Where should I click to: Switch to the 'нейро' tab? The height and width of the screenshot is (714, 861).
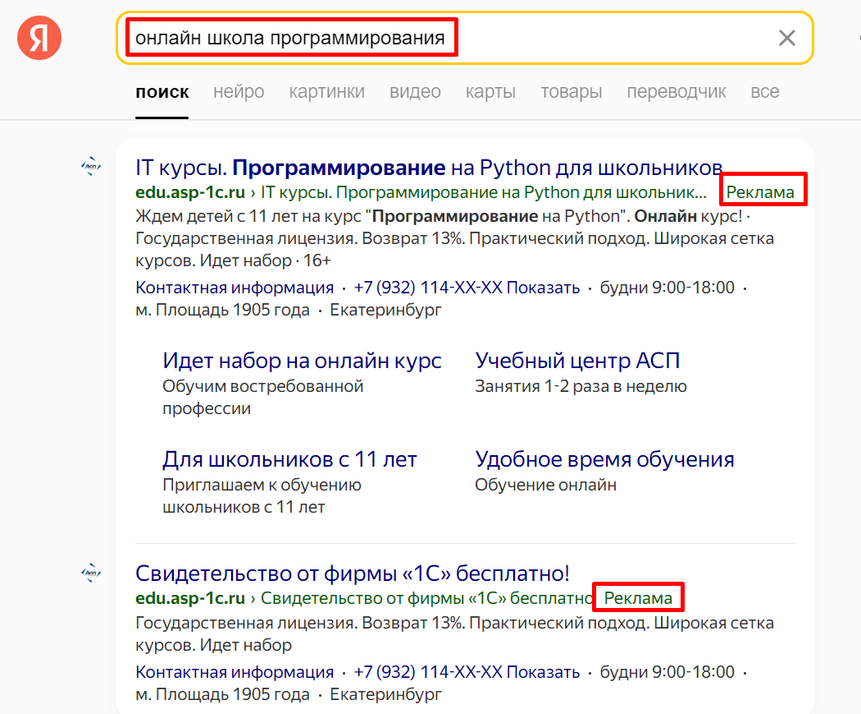239,92
